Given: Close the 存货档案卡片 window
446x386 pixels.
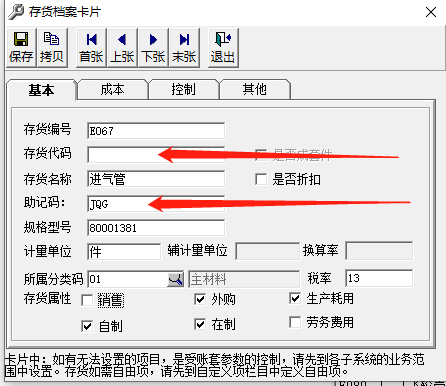Looking at the screenshot, I should (431, 12).
